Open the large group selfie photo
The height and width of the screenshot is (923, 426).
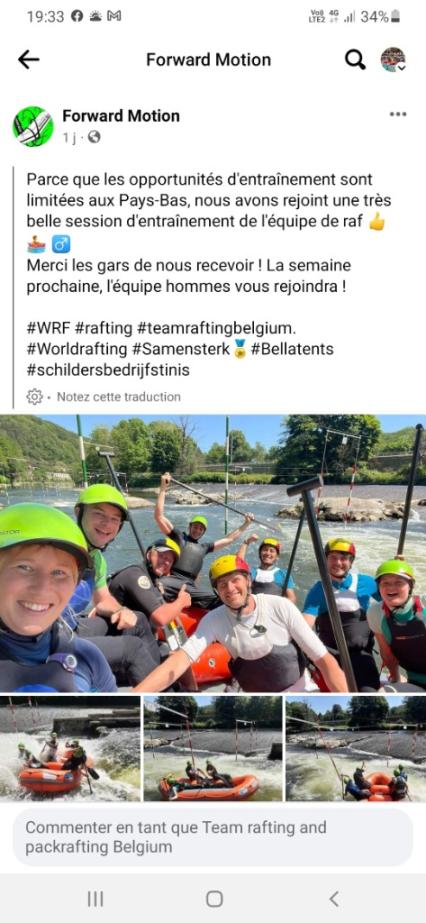coord(213,553)
